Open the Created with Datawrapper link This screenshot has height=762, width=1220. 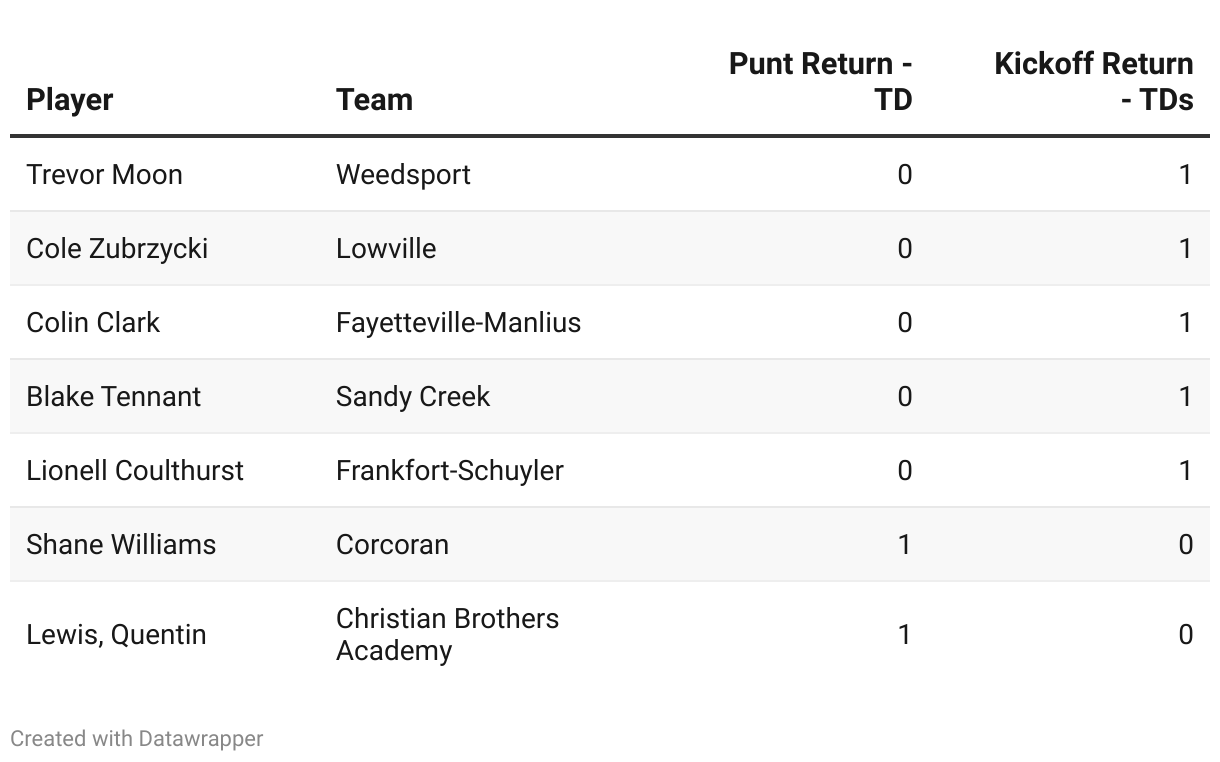137,739
